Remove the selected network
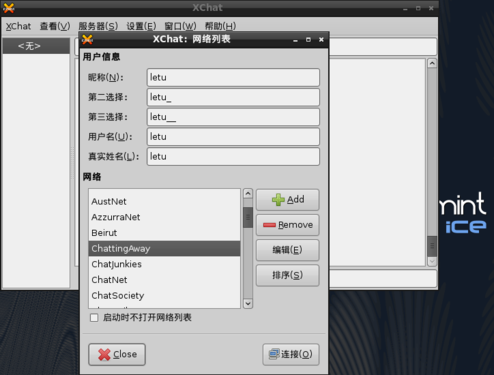494x375 pixels. tap(288, 225)
